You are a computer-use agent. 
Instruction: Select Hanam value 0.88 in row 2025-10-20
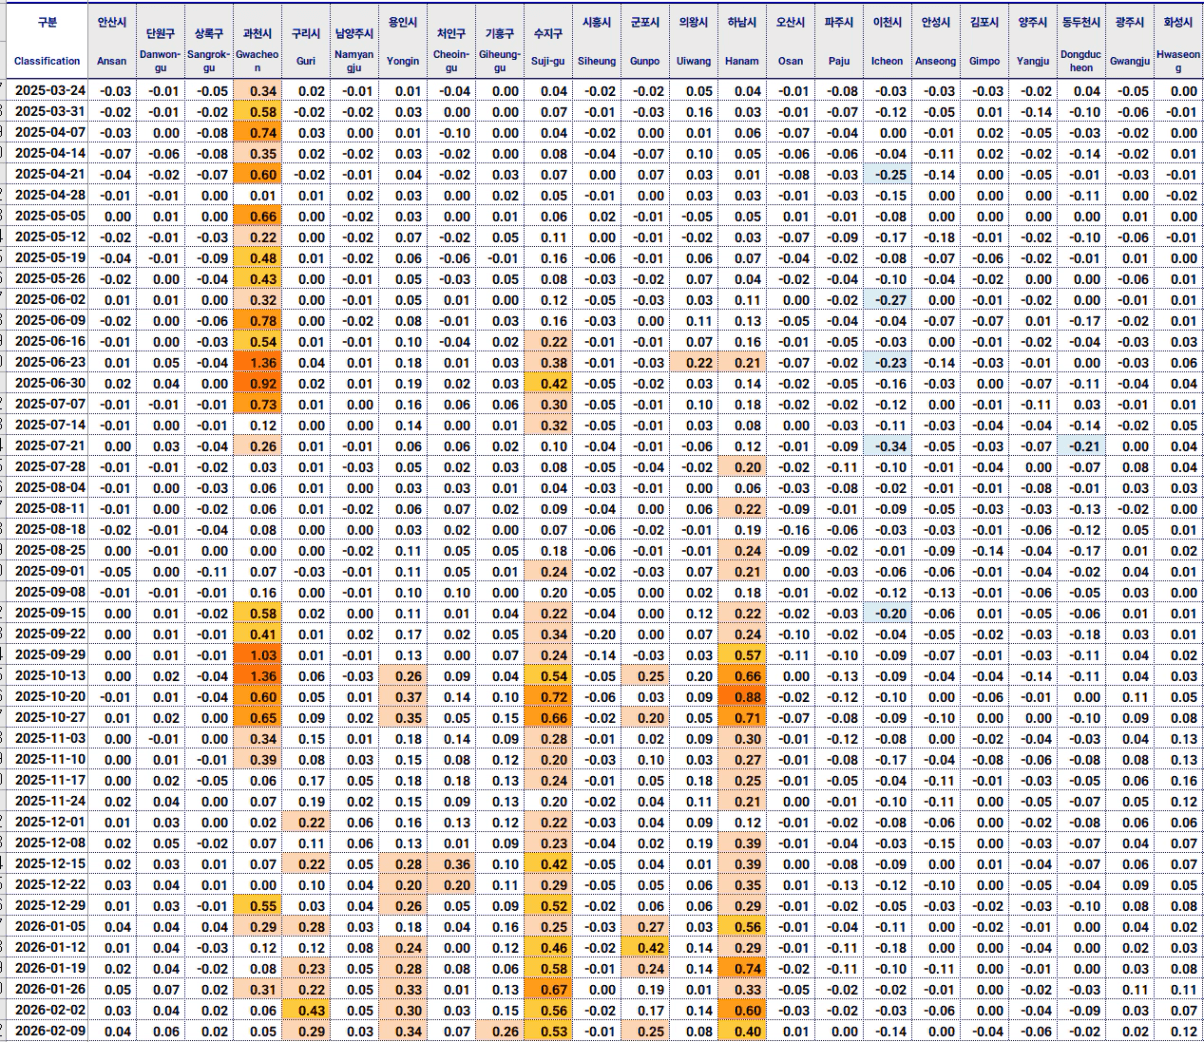tap(742, 697)
